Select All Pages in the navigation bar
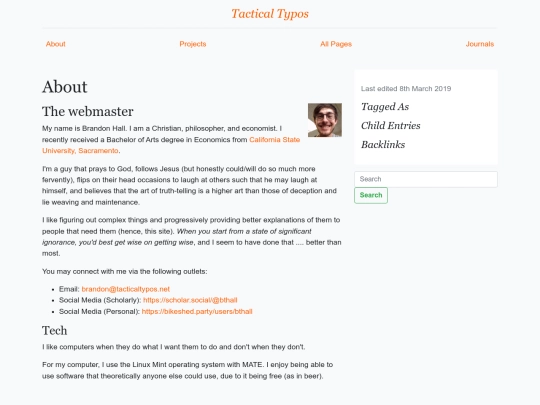Viewport: 540px width, 405px height. (x=336, y=44)
